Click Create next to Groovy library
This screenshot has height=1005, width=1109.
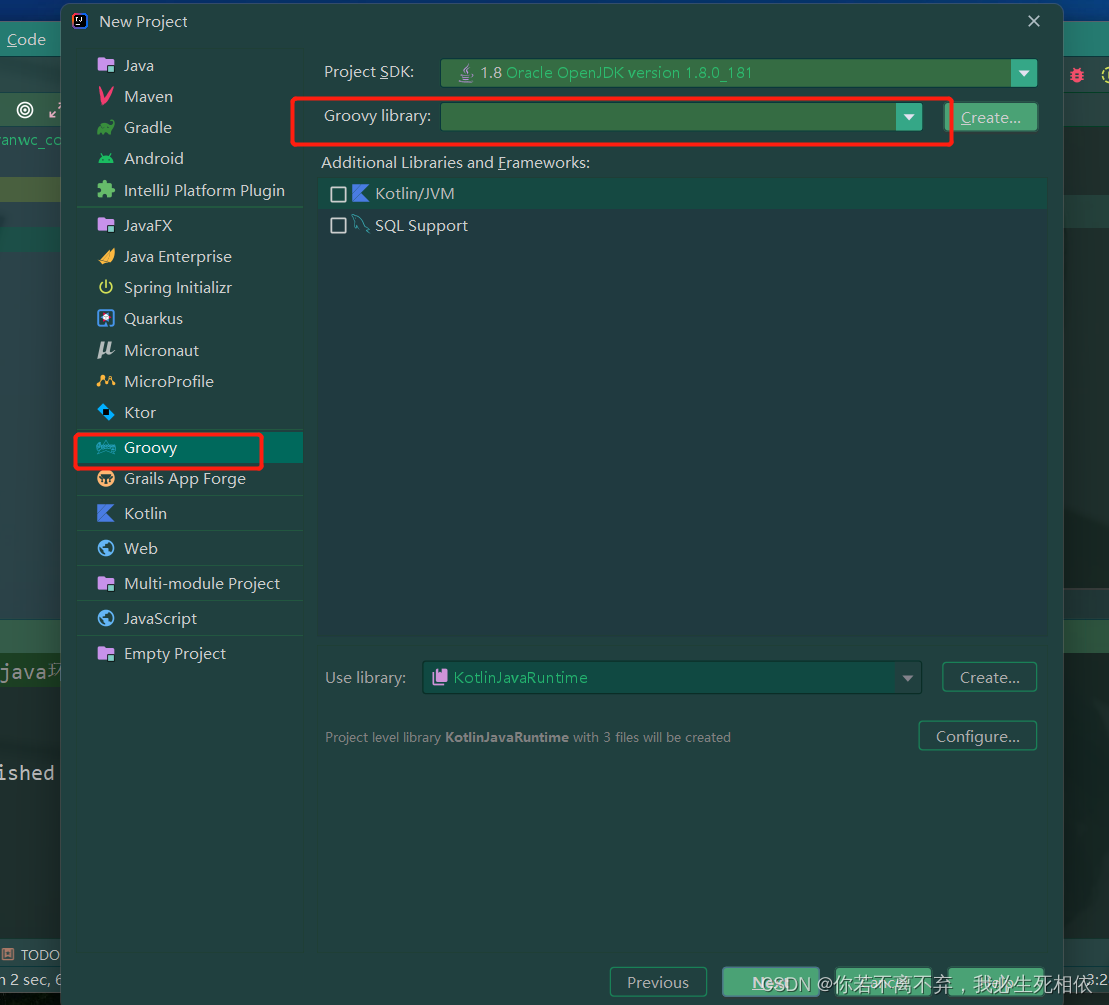(x=990, y=117)
